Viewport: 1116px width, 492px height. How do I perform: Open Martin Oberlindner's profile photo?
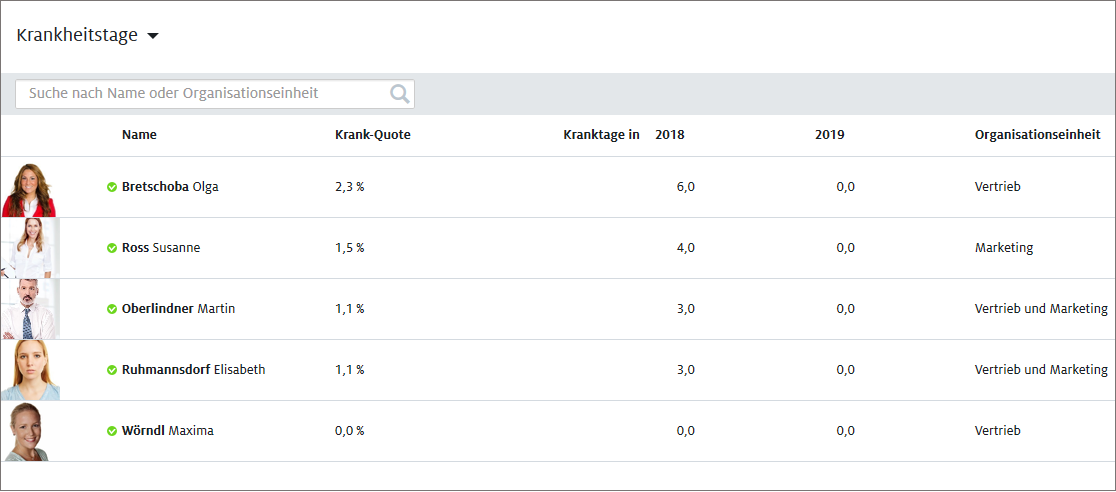click(x=30, y=309)
